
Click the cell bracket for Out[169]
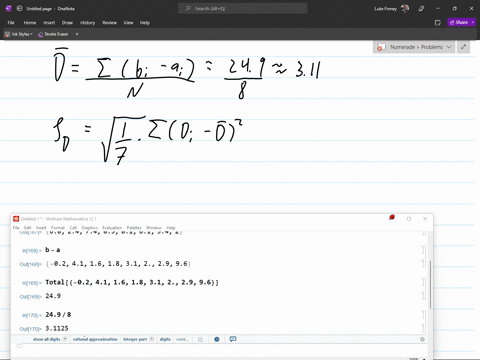tap(423, 295)
